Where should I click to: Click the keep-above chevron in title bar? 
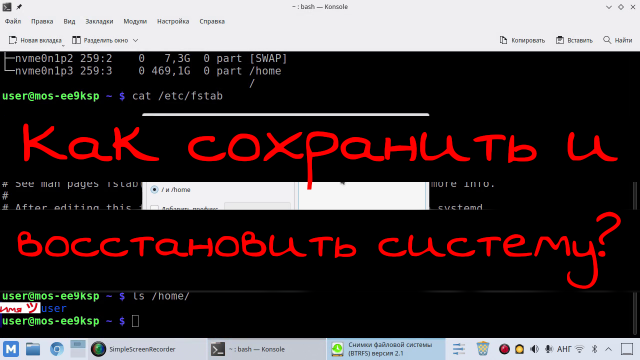point(609,7)
